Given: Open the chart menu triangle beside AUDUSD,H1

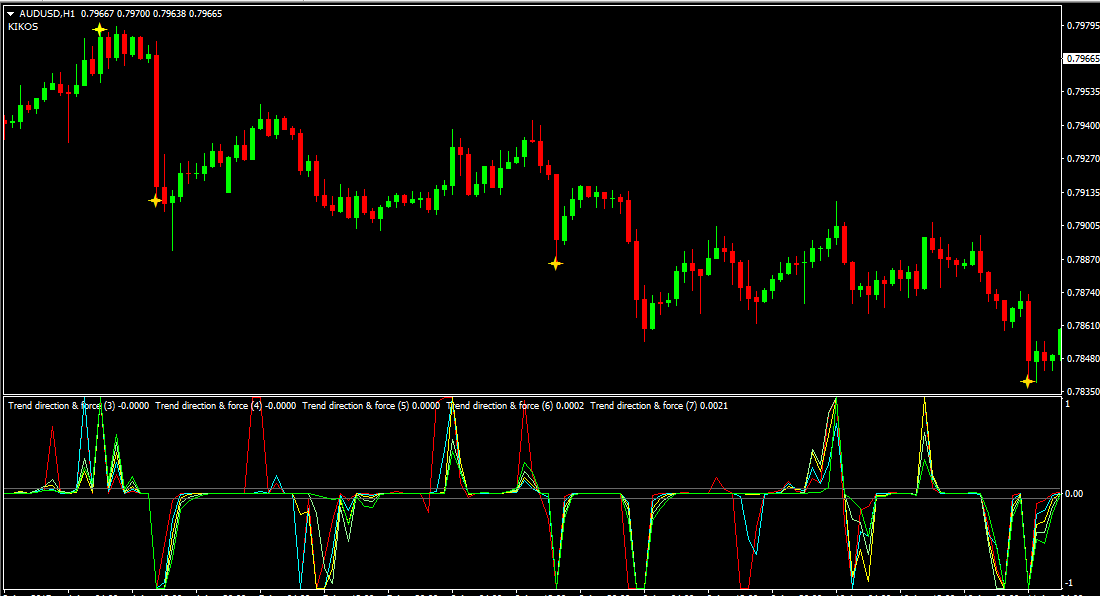Looking at the screenshot, I should tap(10, 14).
